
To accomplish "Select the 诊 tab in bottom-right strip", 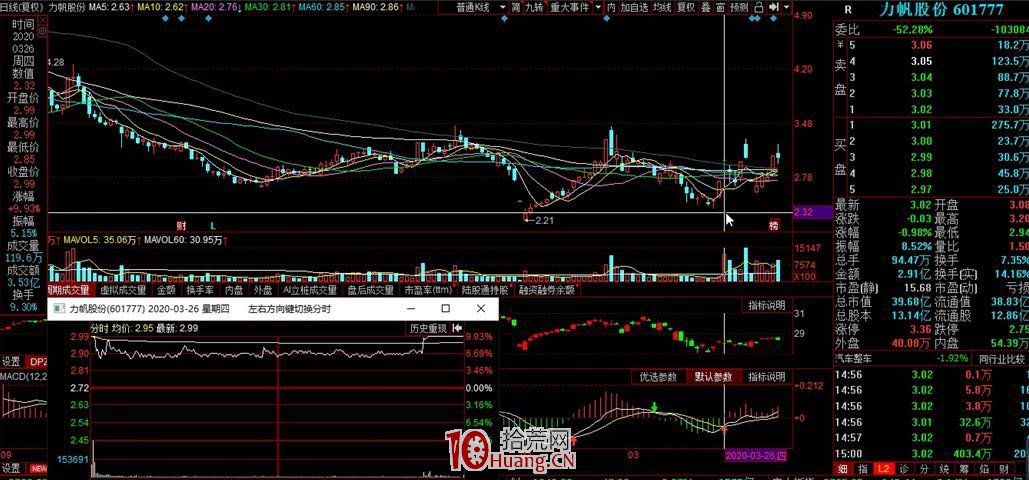I will (904, 469).
